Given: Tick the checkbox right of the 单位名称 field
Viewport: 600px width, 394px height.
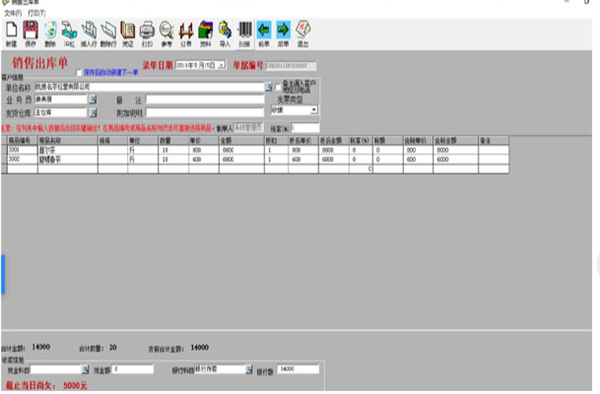Looking at the screenshot, I should tap(278, 87).
